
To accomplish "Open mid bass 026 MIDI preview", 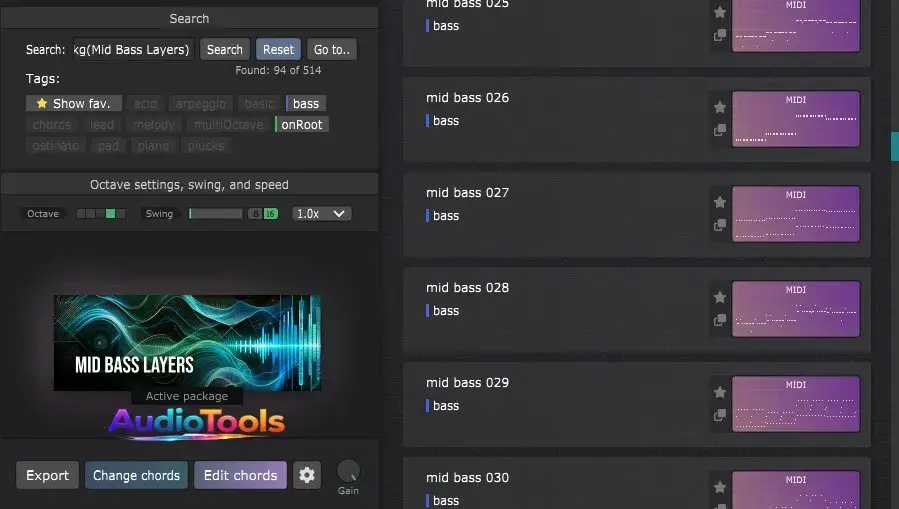I will click(796, 119).
